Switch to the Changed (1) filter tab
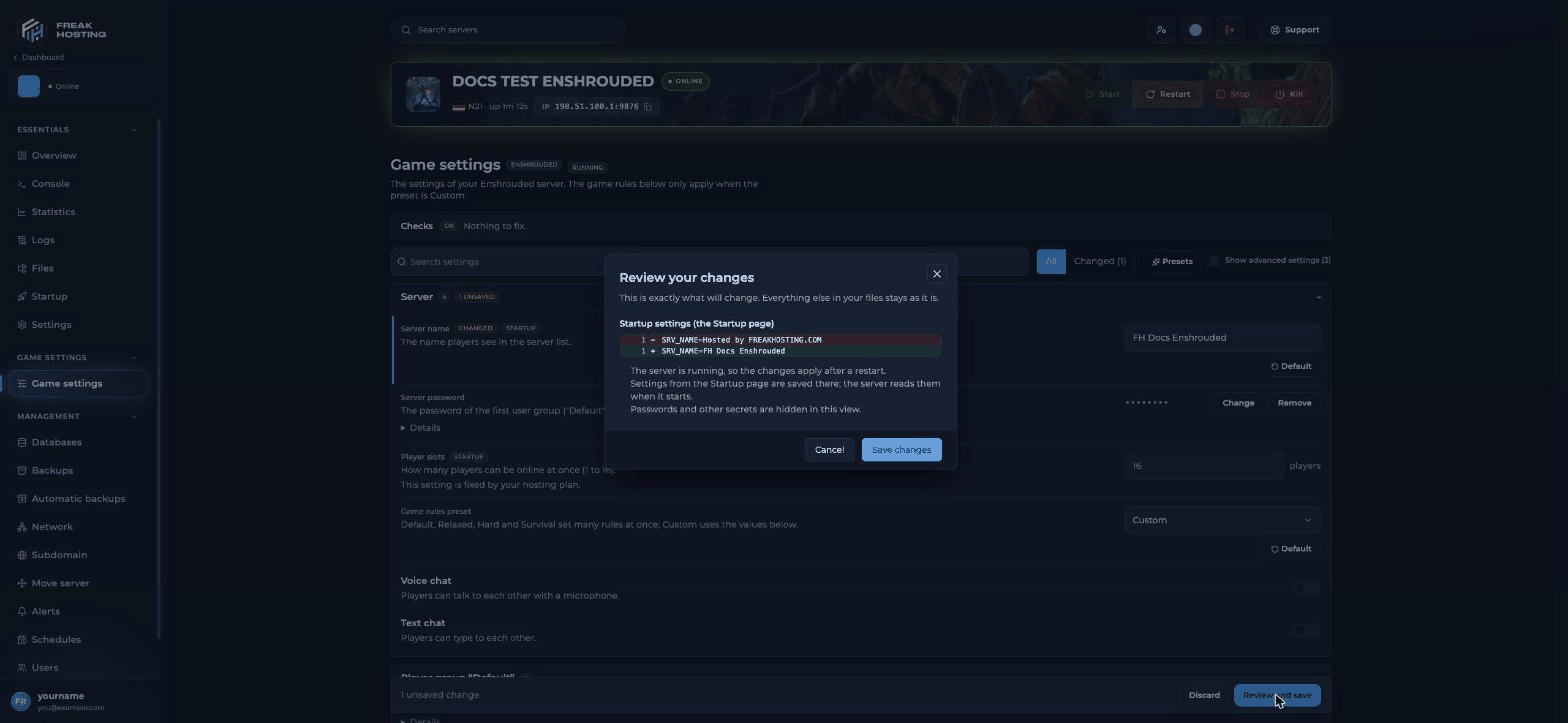This screenshot has width=1568, height=723. pos(1099,261)
